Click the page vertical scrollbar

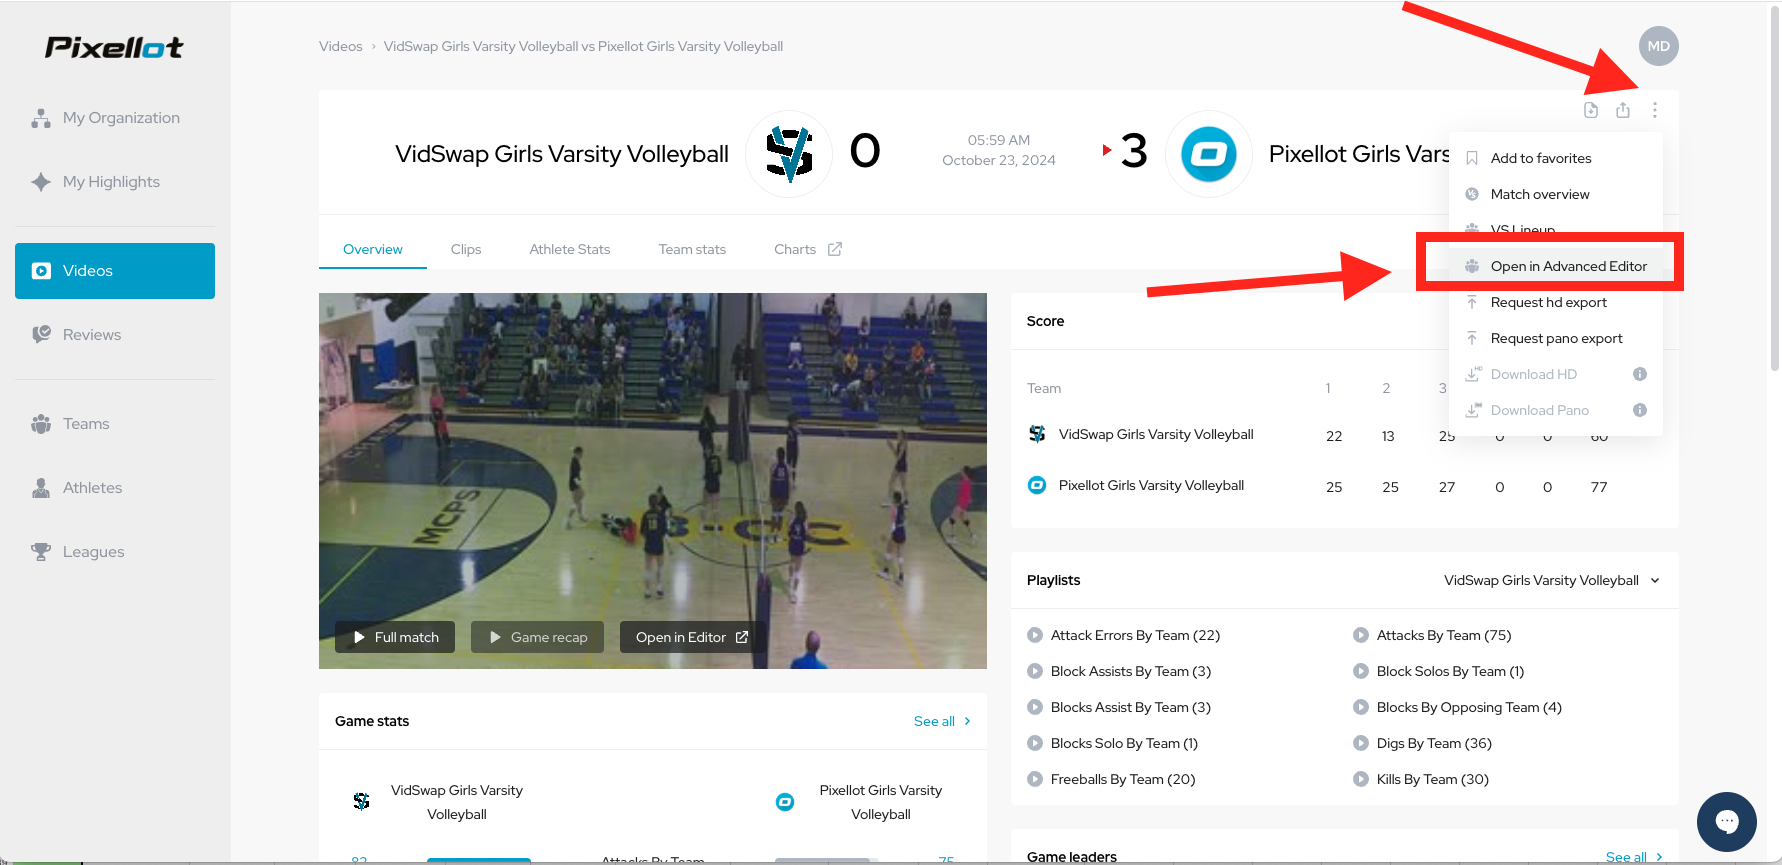tap(1775, 190)
